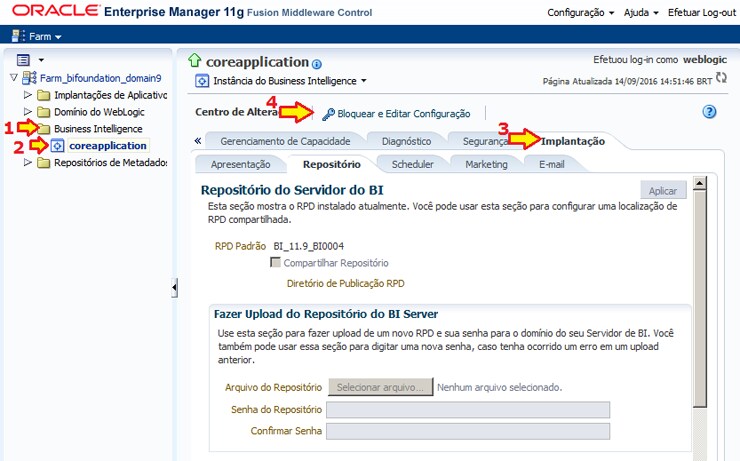Click the Aplicar button
This screenshot has height=461, width=740.
(x=663, y=191)
